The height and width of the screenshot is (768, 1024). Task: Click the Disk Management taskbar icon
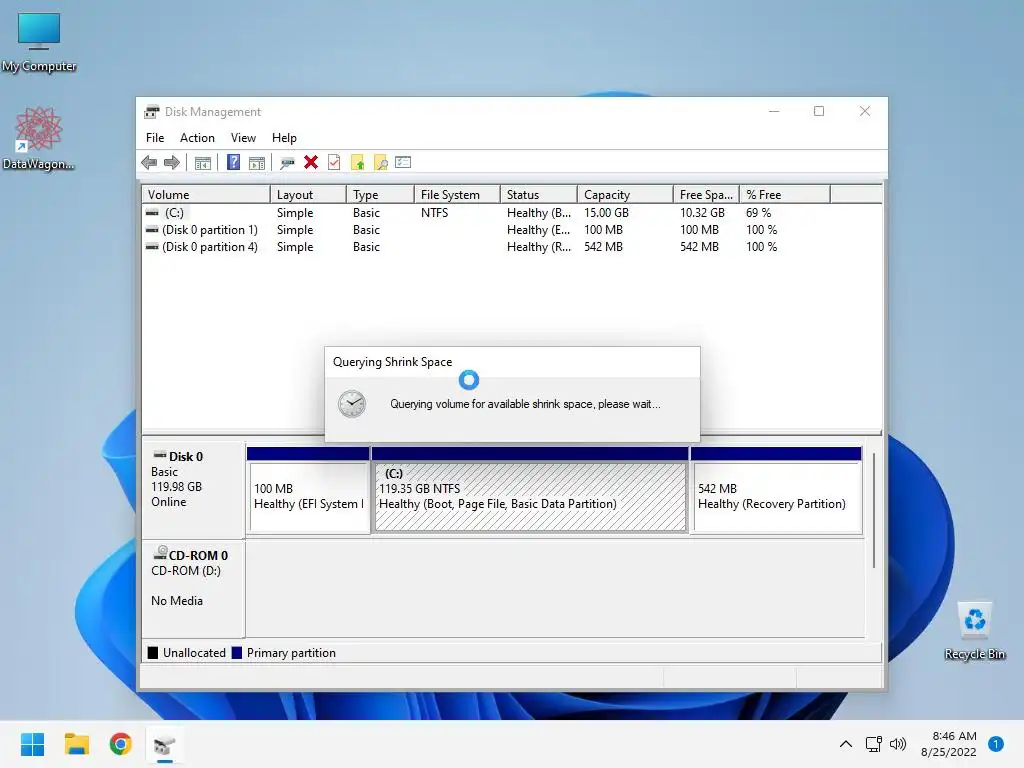point(165,744)
